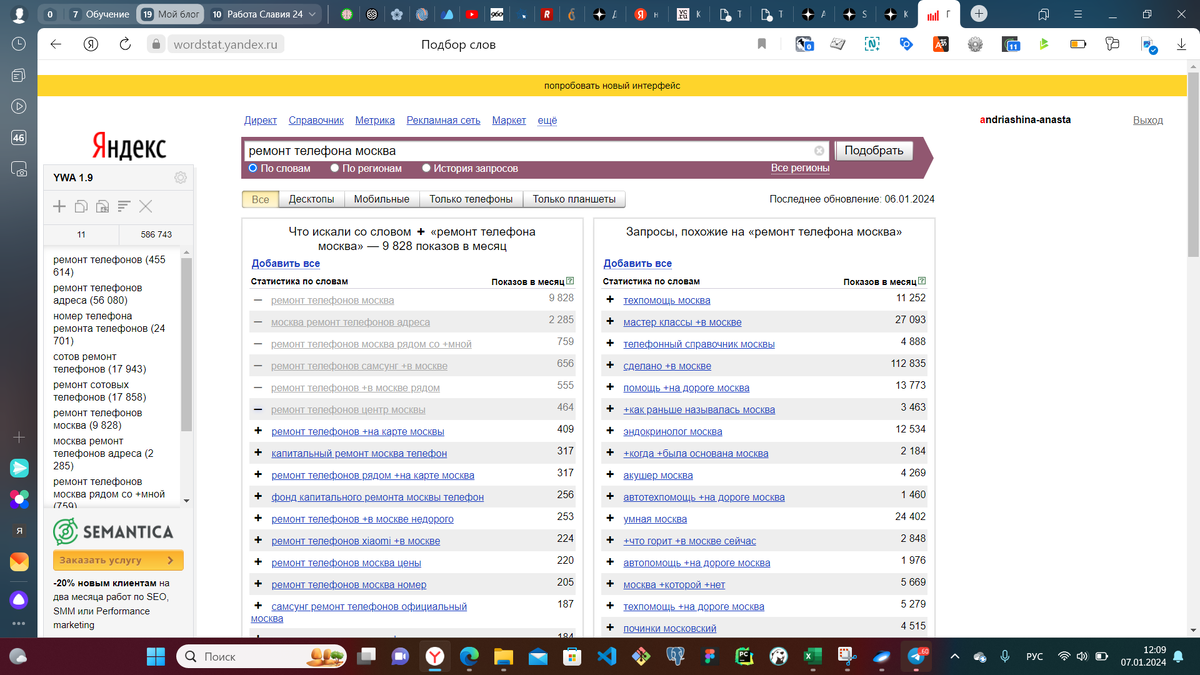Open PyCharm from the taskbar
This screenshot has height=675, width=1200.
[x=744, y=656]
